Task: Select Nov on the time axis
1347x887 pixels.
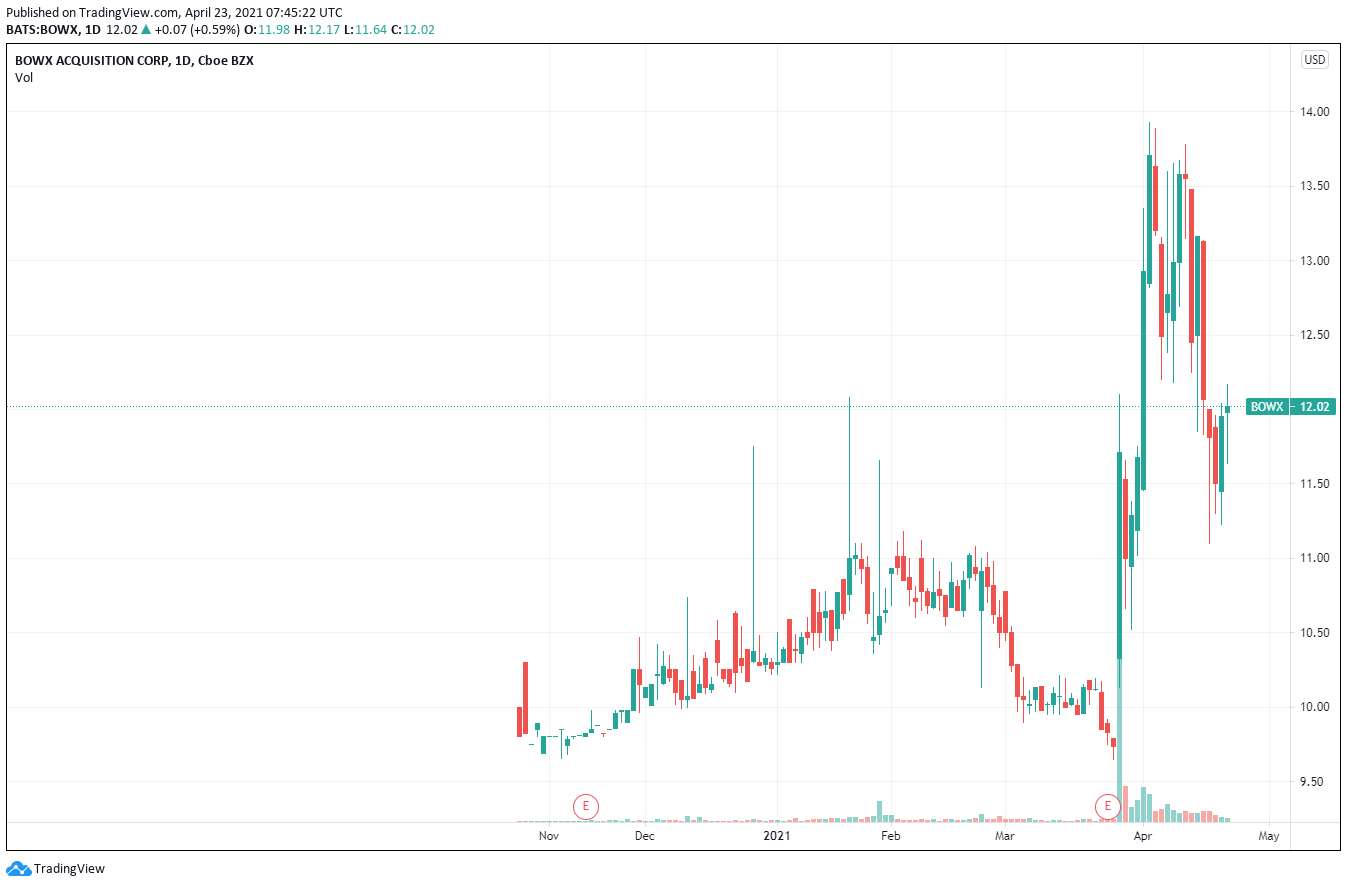Action: click(x=547, y=835)
